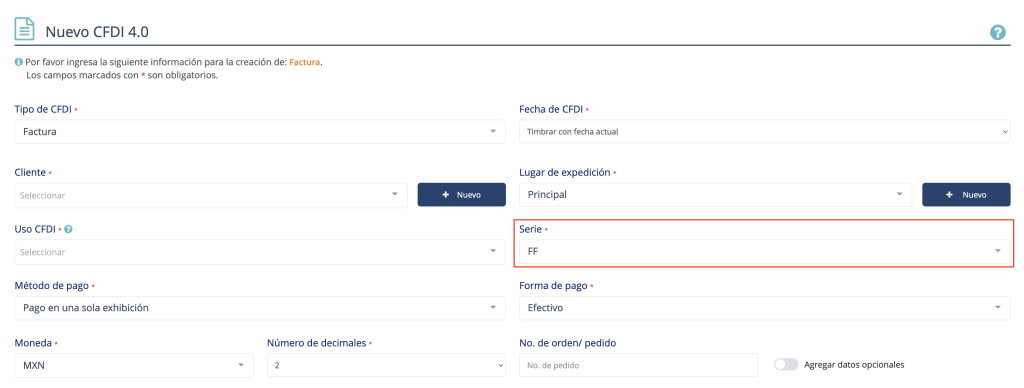Add a new client with Nuevo button
This screenshot has height=388, width=1024.
click(462, 195)
